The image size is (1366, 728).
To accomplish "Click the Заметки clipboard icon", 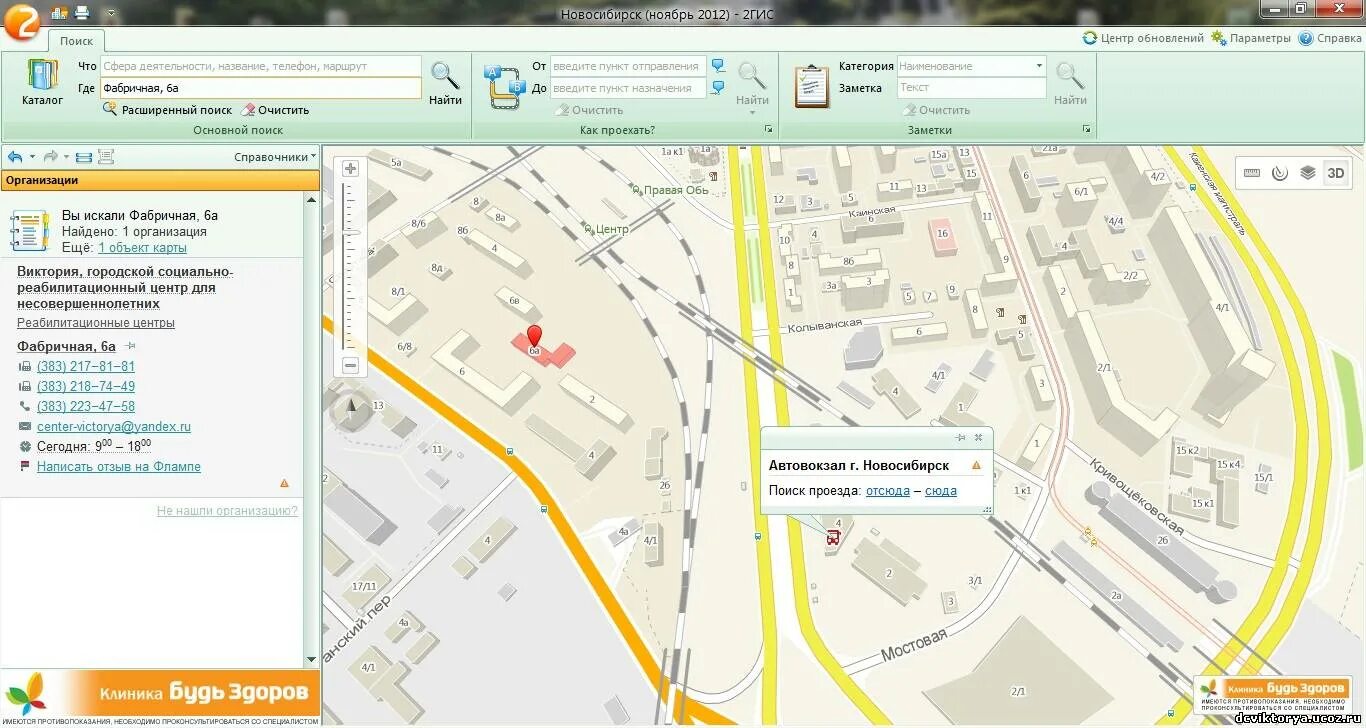I will (x=812, y=86).
